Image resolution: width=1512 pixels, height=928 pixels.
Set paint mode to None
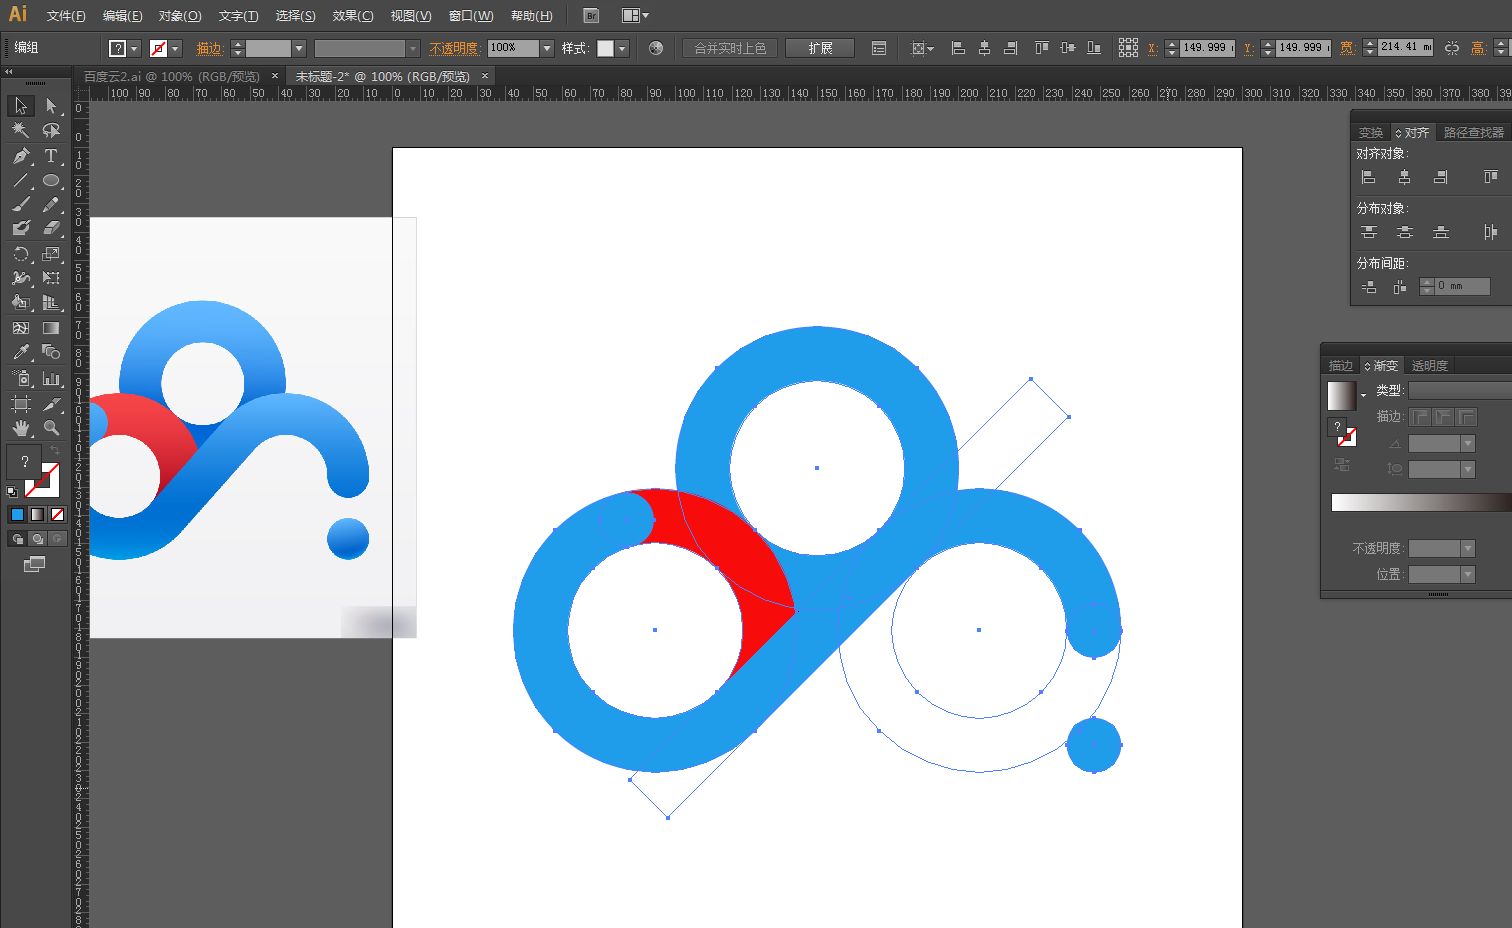point(57,514)
